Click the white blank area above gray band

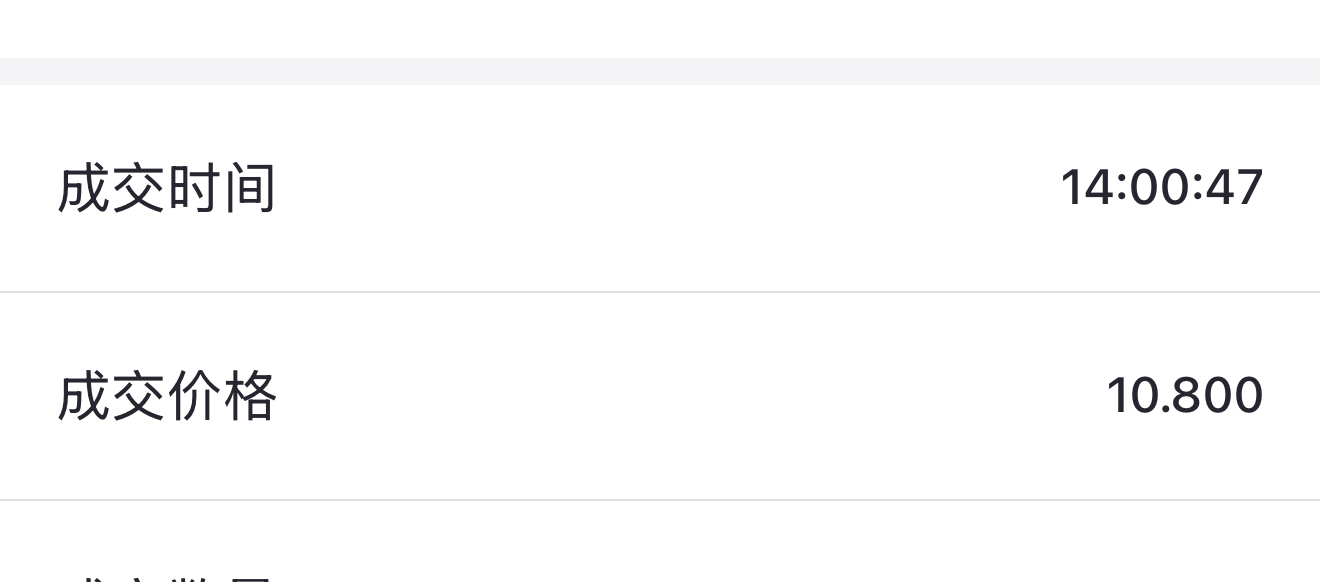[660, 27]
